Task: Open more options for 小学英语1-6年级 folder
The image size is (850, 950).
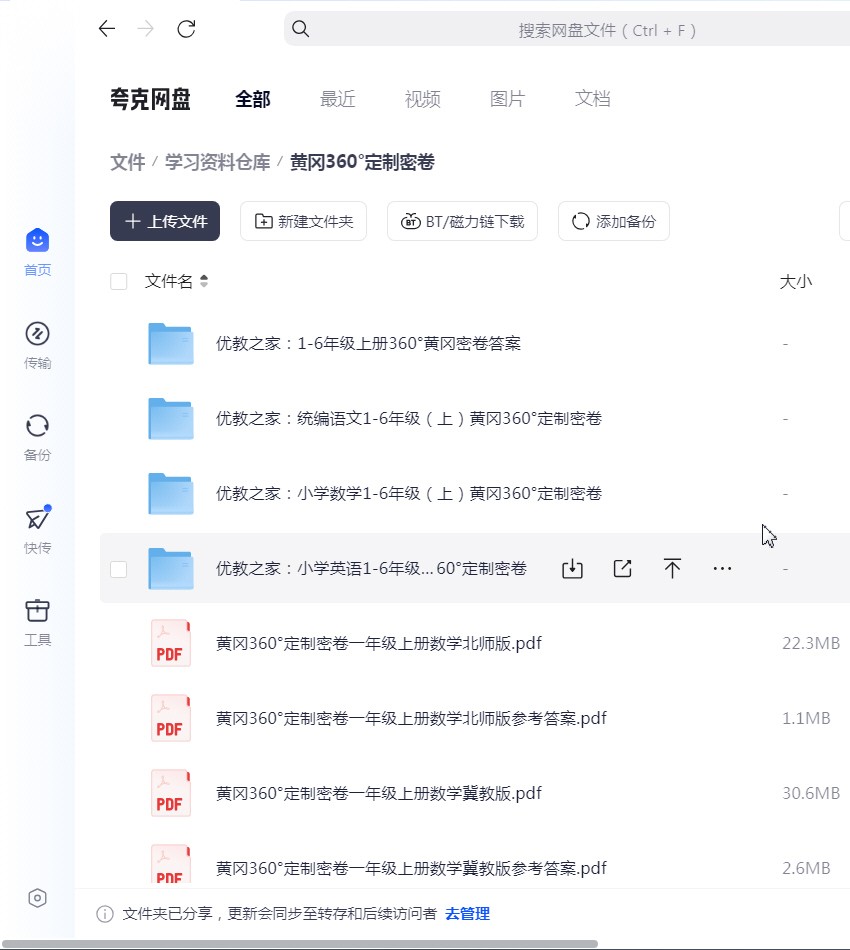Action: 722,569
